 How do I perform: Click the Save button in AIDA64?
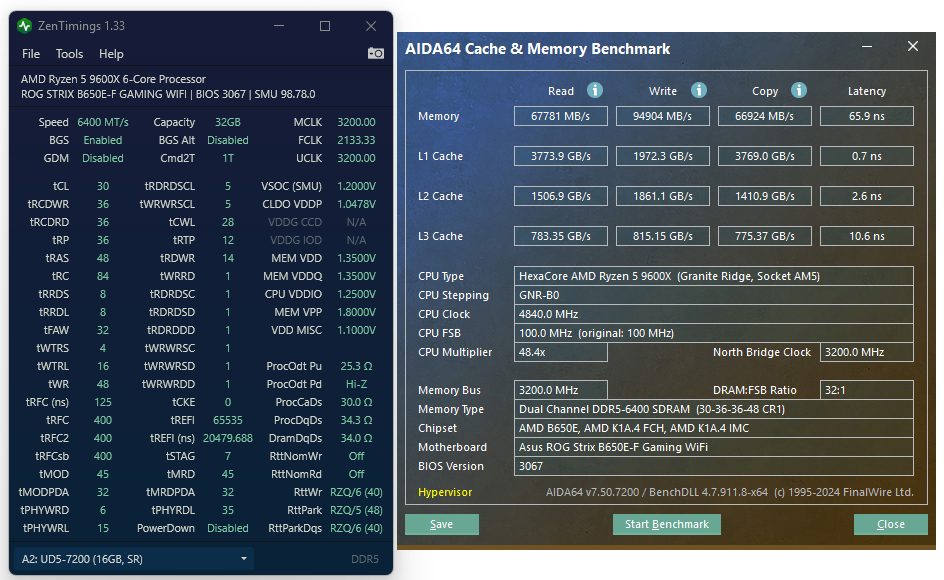(x=442, y=524)
